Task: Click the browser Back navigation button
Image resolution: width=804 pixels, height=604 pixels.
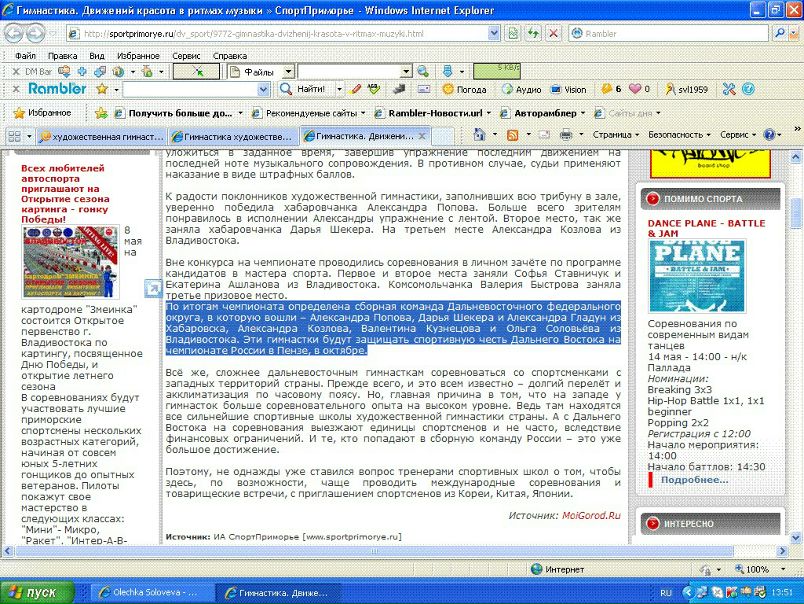Action: pos(17,32)
